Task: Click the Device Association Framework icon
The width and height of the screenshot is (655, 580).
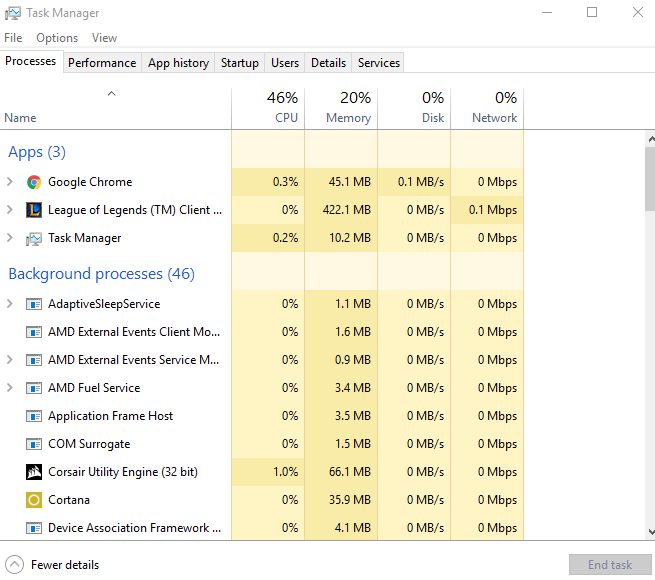Action: (x=34, y=528)
